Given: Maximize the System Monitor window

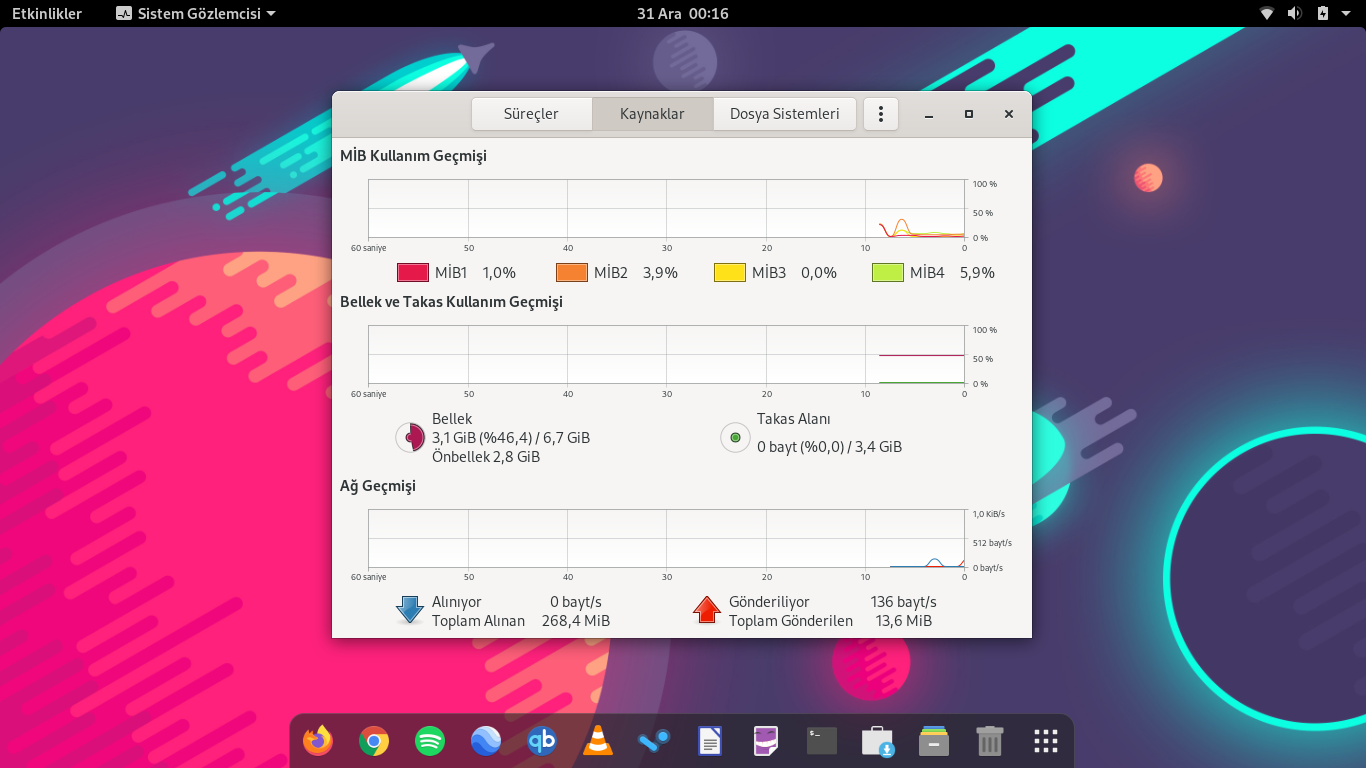Looking at the screenshot, I should (x=969, y=114).
